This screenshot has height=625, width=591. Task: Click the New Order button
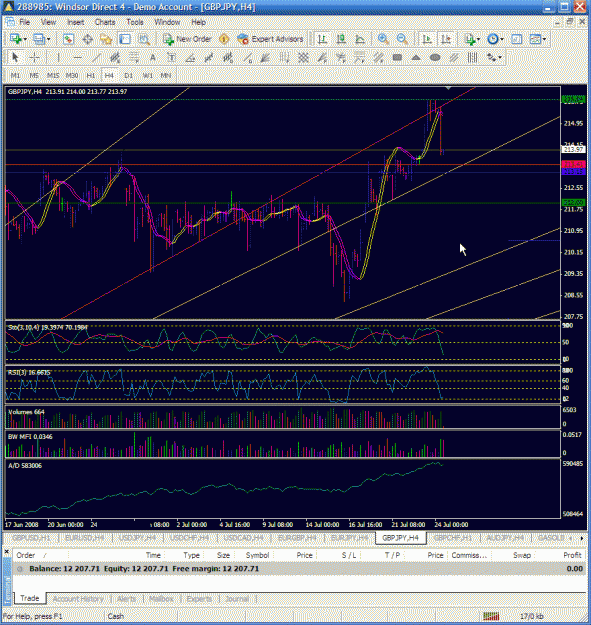(187, 39)
